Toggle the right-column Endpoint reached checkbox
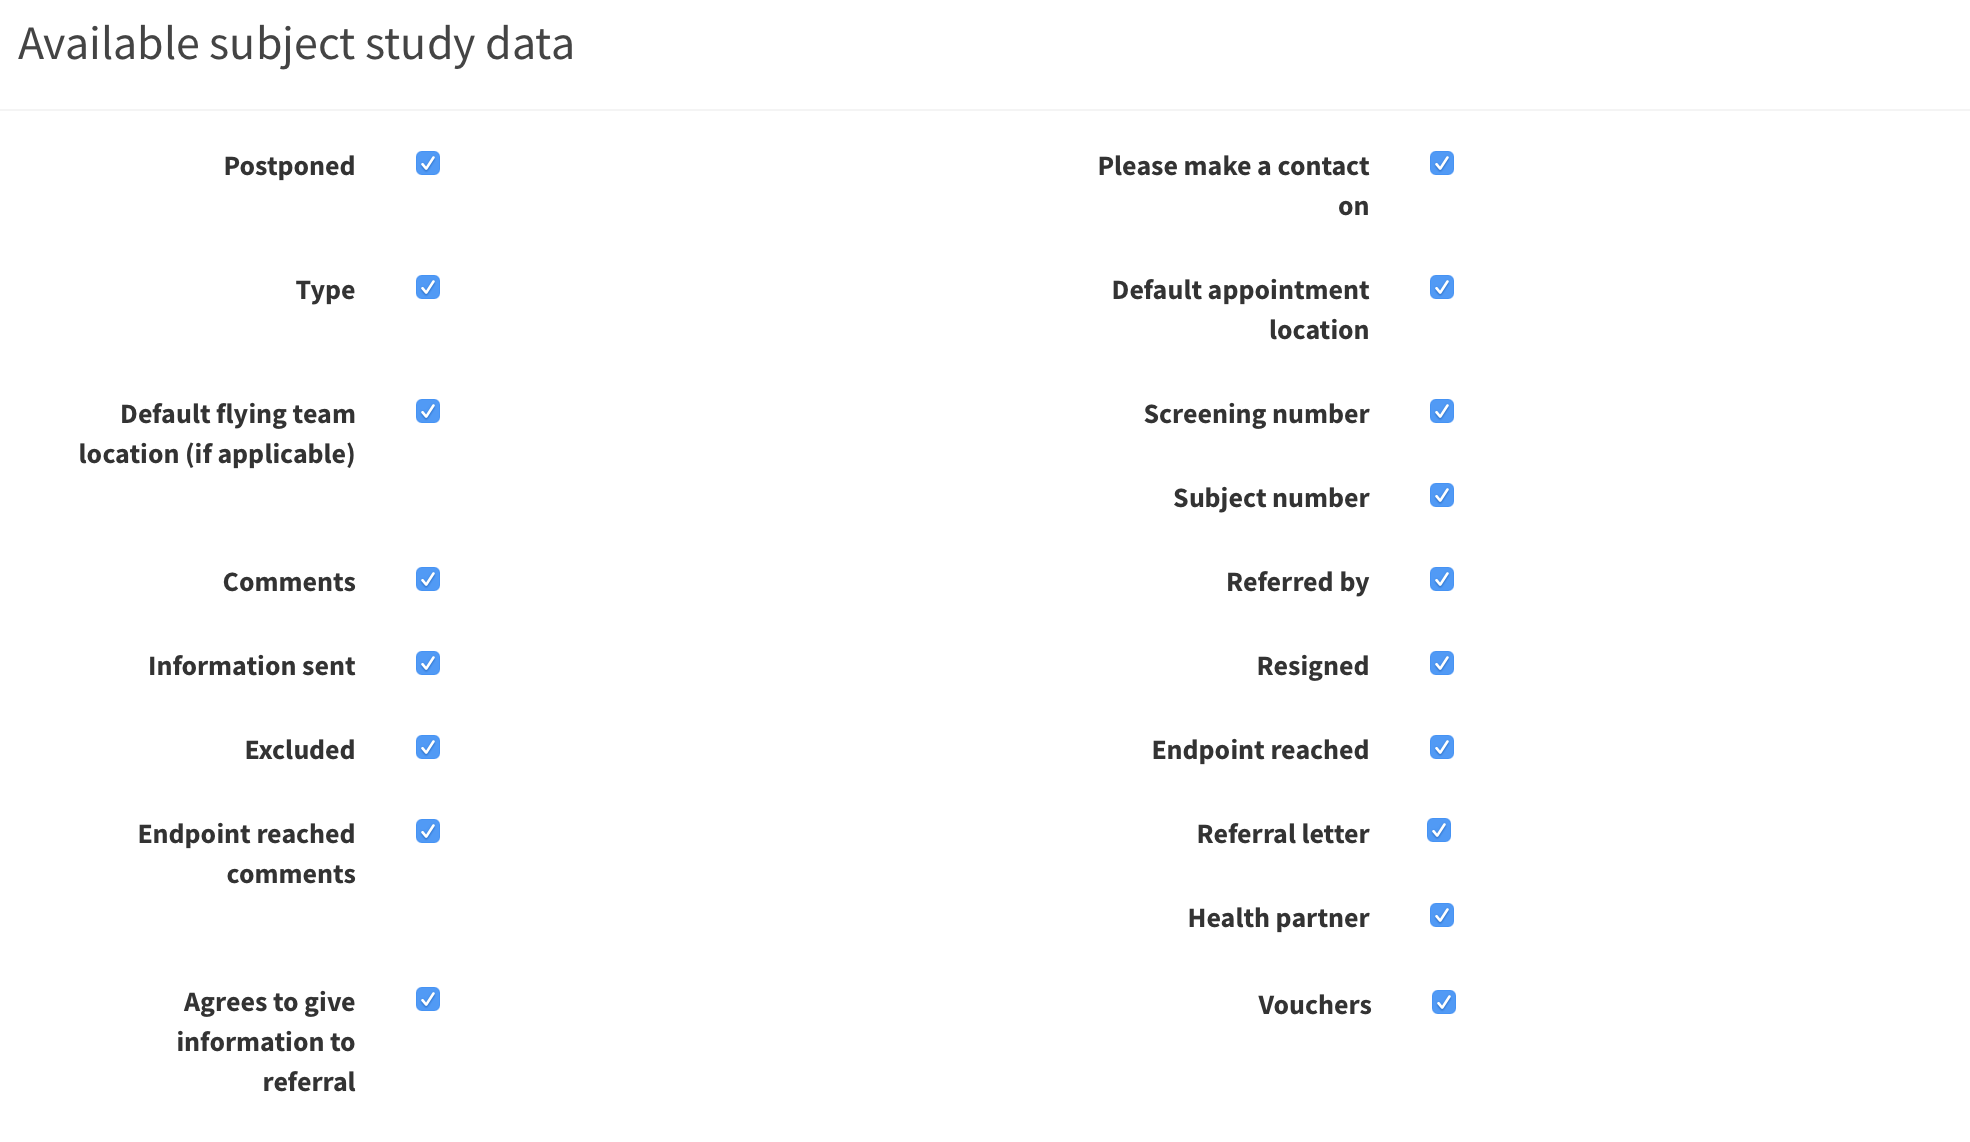1970x1142 pixels. 1442,747
